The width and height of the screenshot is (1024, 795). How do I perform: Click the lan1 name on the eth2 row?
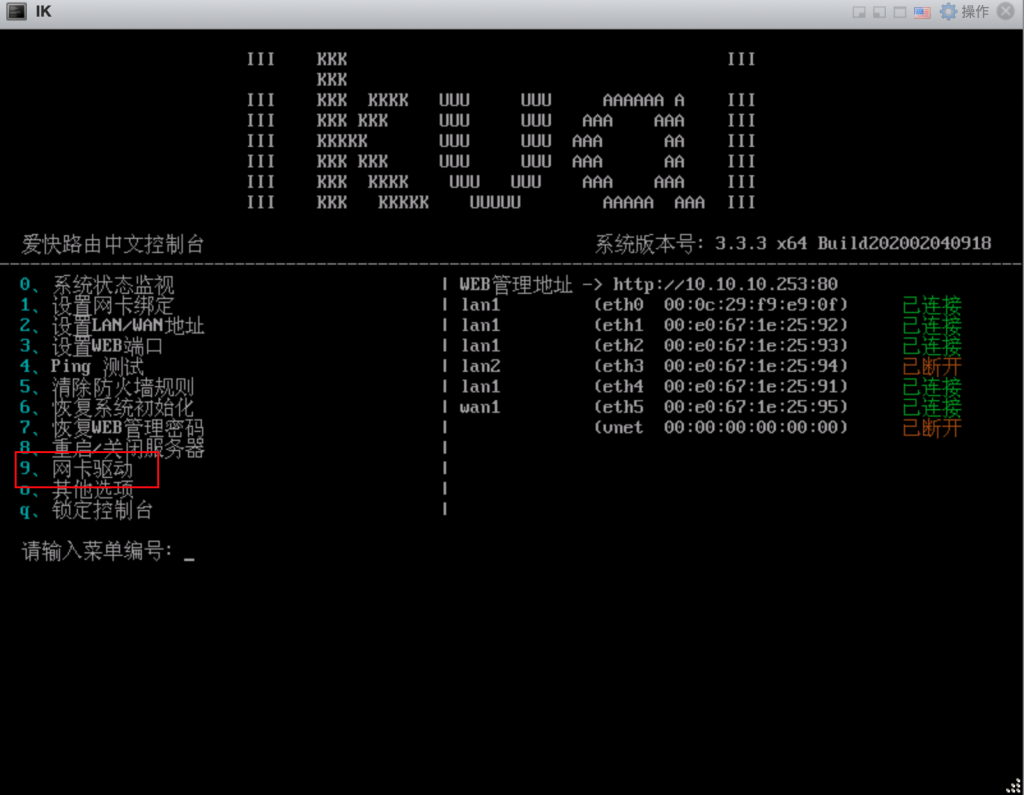(x=480, y=346)
